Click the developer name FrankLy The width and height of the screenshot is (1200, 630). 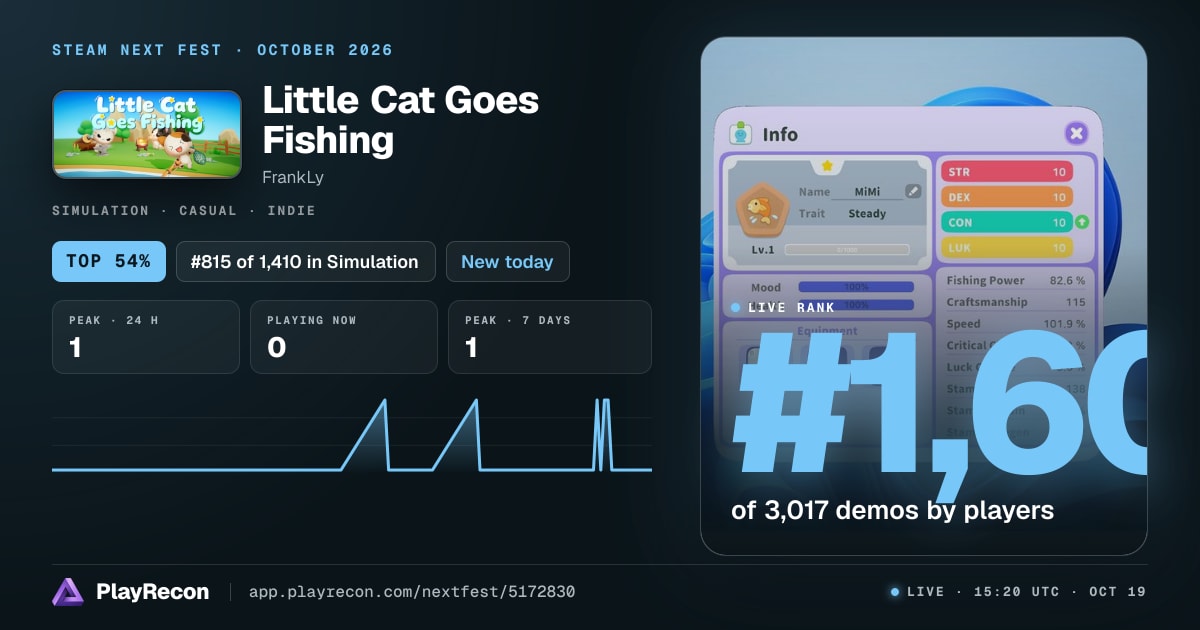point(293,177)
